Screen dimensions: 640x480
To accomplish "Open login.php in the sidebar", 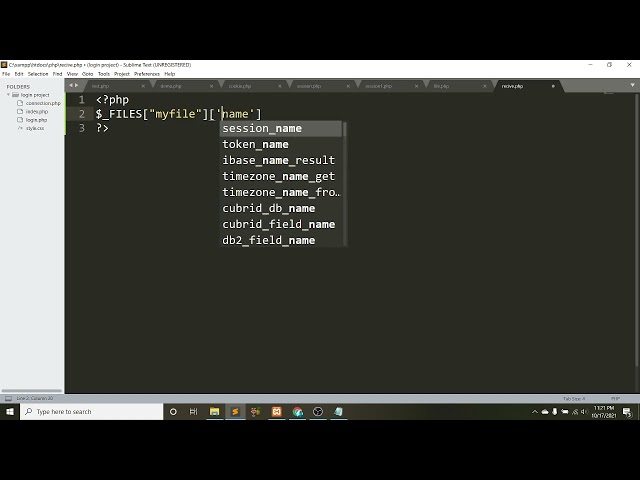I will [36, 120].
